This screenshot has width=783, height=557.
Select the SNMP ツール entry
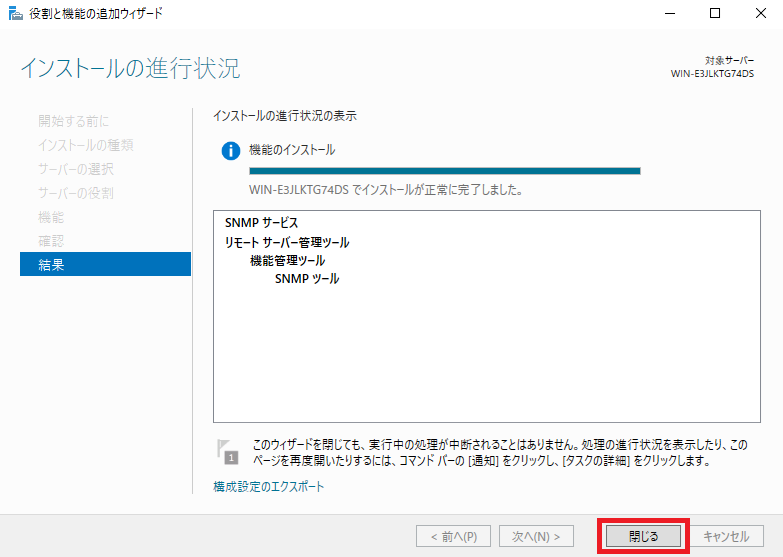pos(307,279)
